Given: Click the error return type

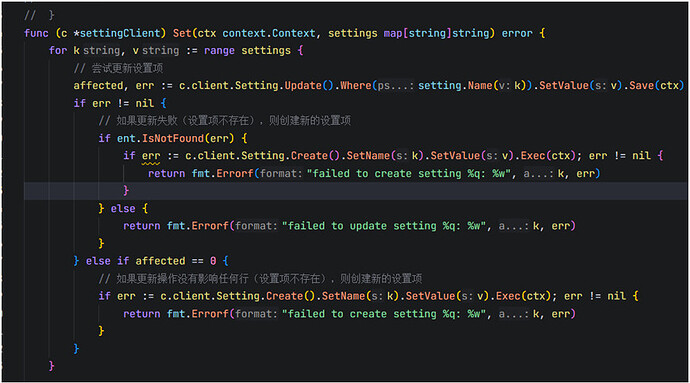Looking at the screenshot, I should coord(517,33).
